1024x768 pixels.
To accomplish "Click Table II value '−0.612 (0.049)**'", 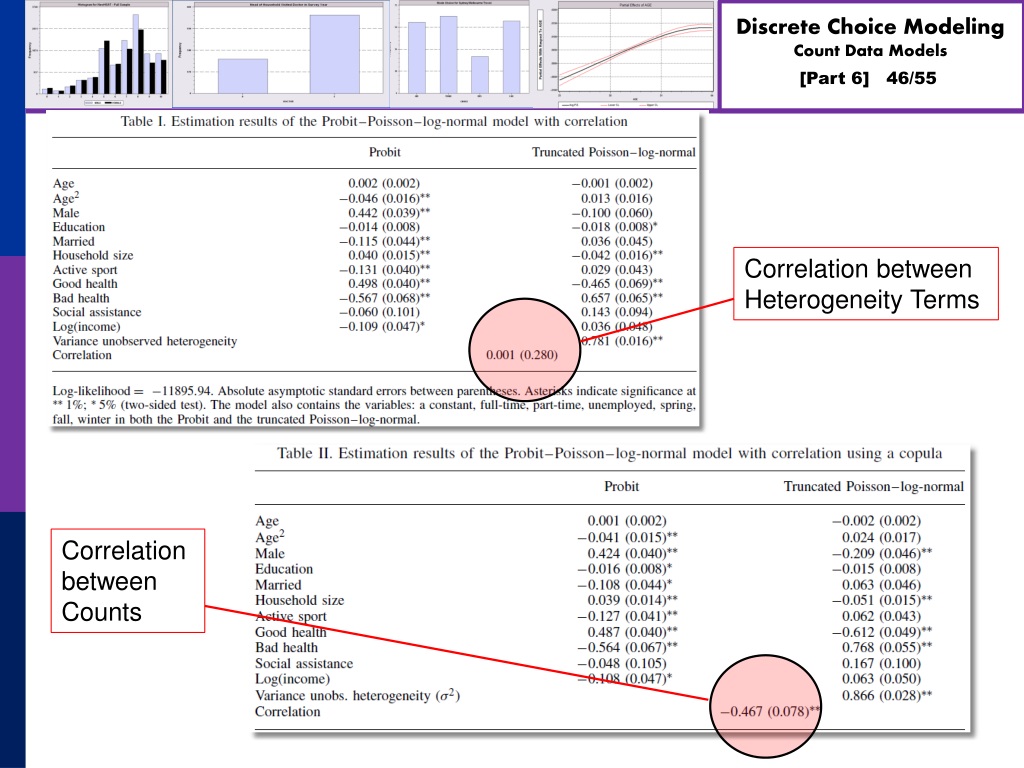I will click(x=882, y=632).
